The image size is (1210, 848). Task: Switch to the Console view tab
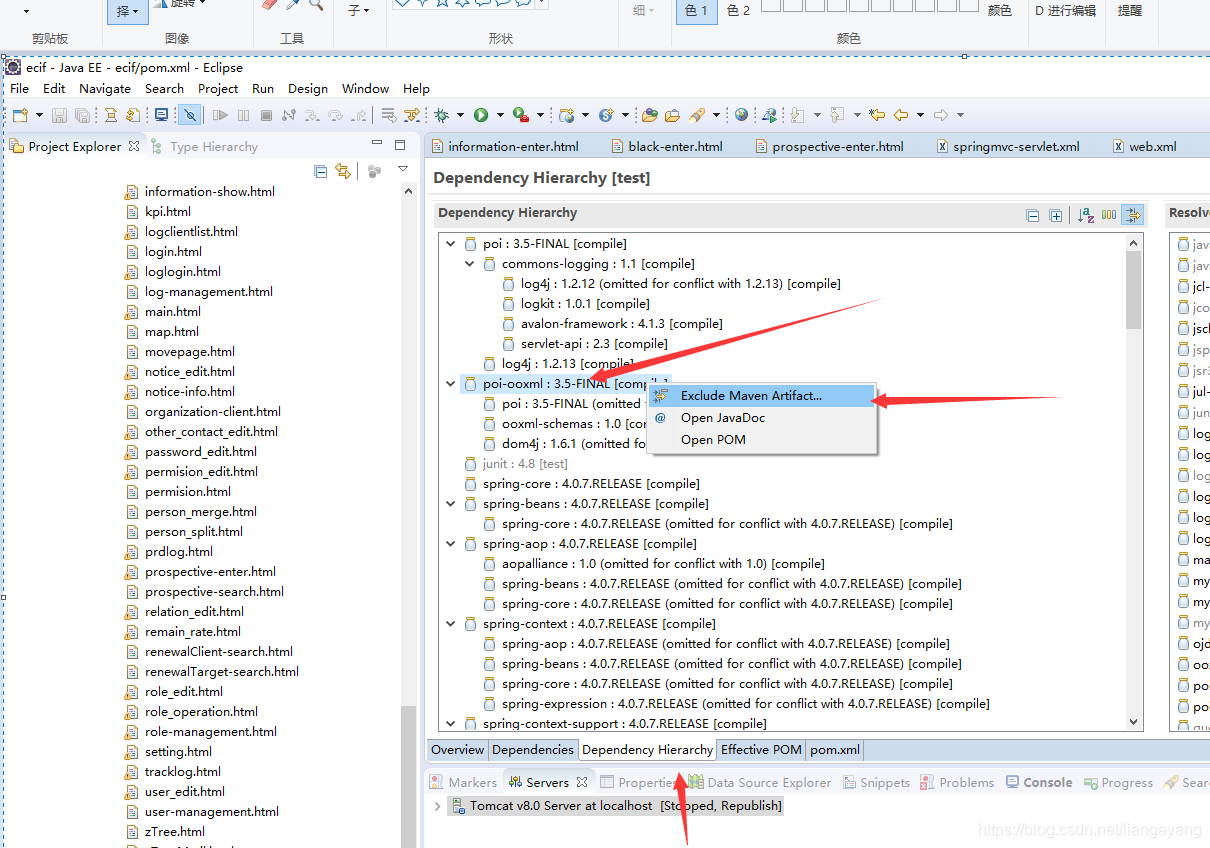pos(1039,782)
